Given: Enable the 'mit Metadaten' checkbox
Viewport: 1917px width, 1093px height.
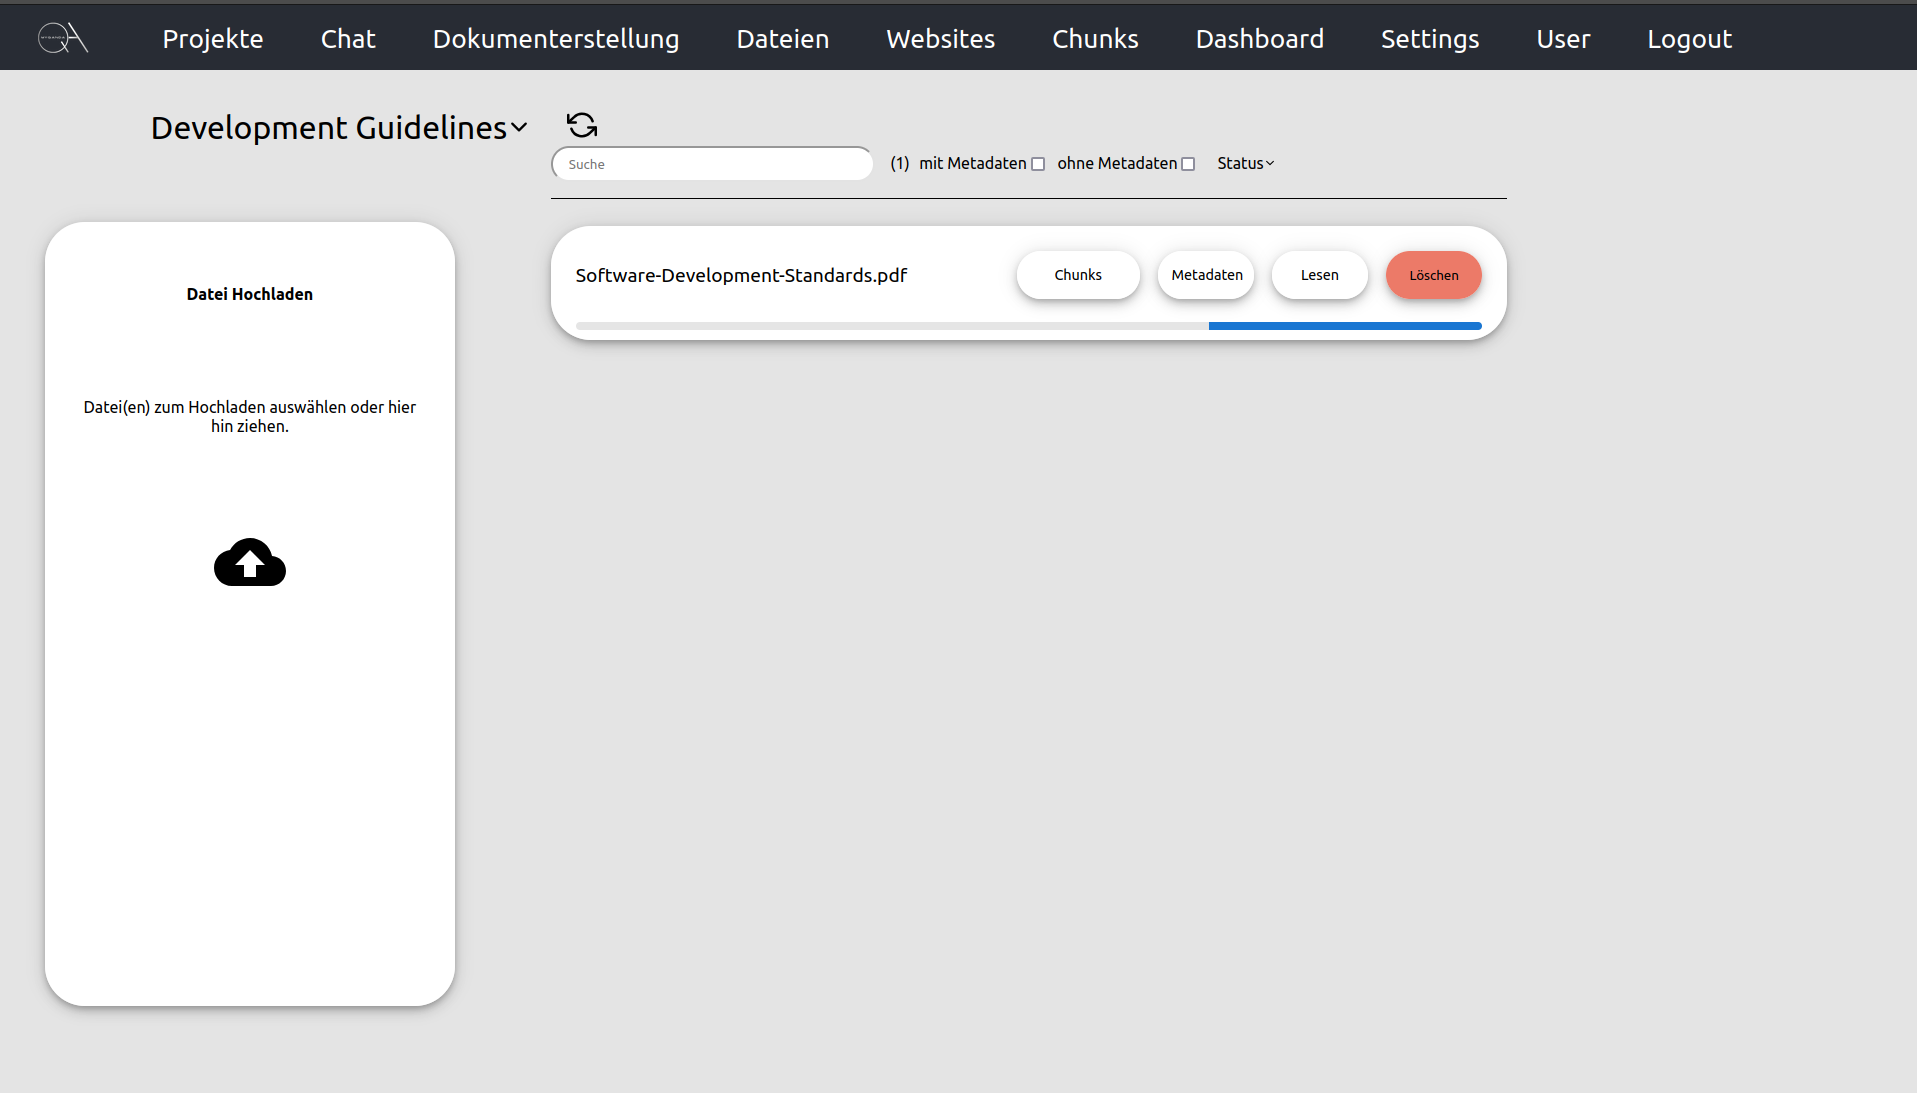Looking at the screenshot, I should click(x=1038, y=164).
